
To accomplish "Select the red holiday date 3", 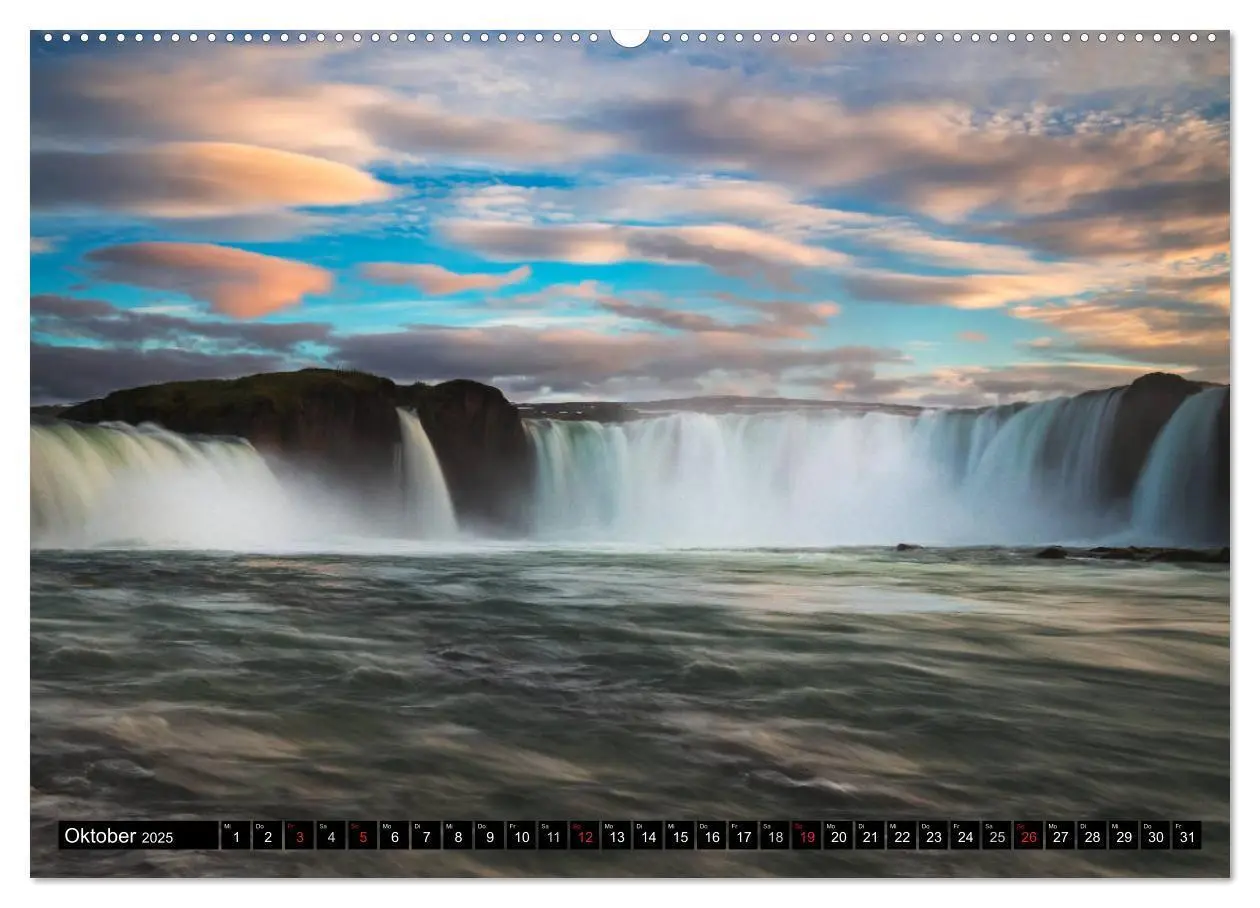I will point(299,836).
